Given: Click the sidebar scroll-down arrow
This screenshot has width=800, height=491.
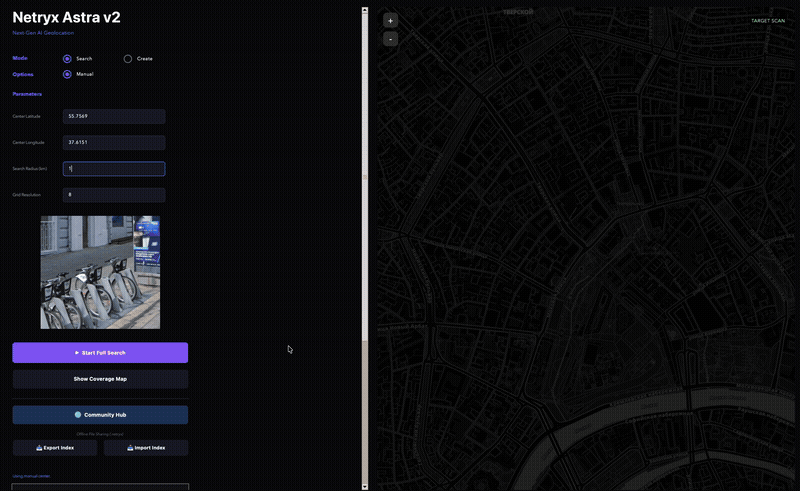Looking at the screenshot, I should coord(364,486).
